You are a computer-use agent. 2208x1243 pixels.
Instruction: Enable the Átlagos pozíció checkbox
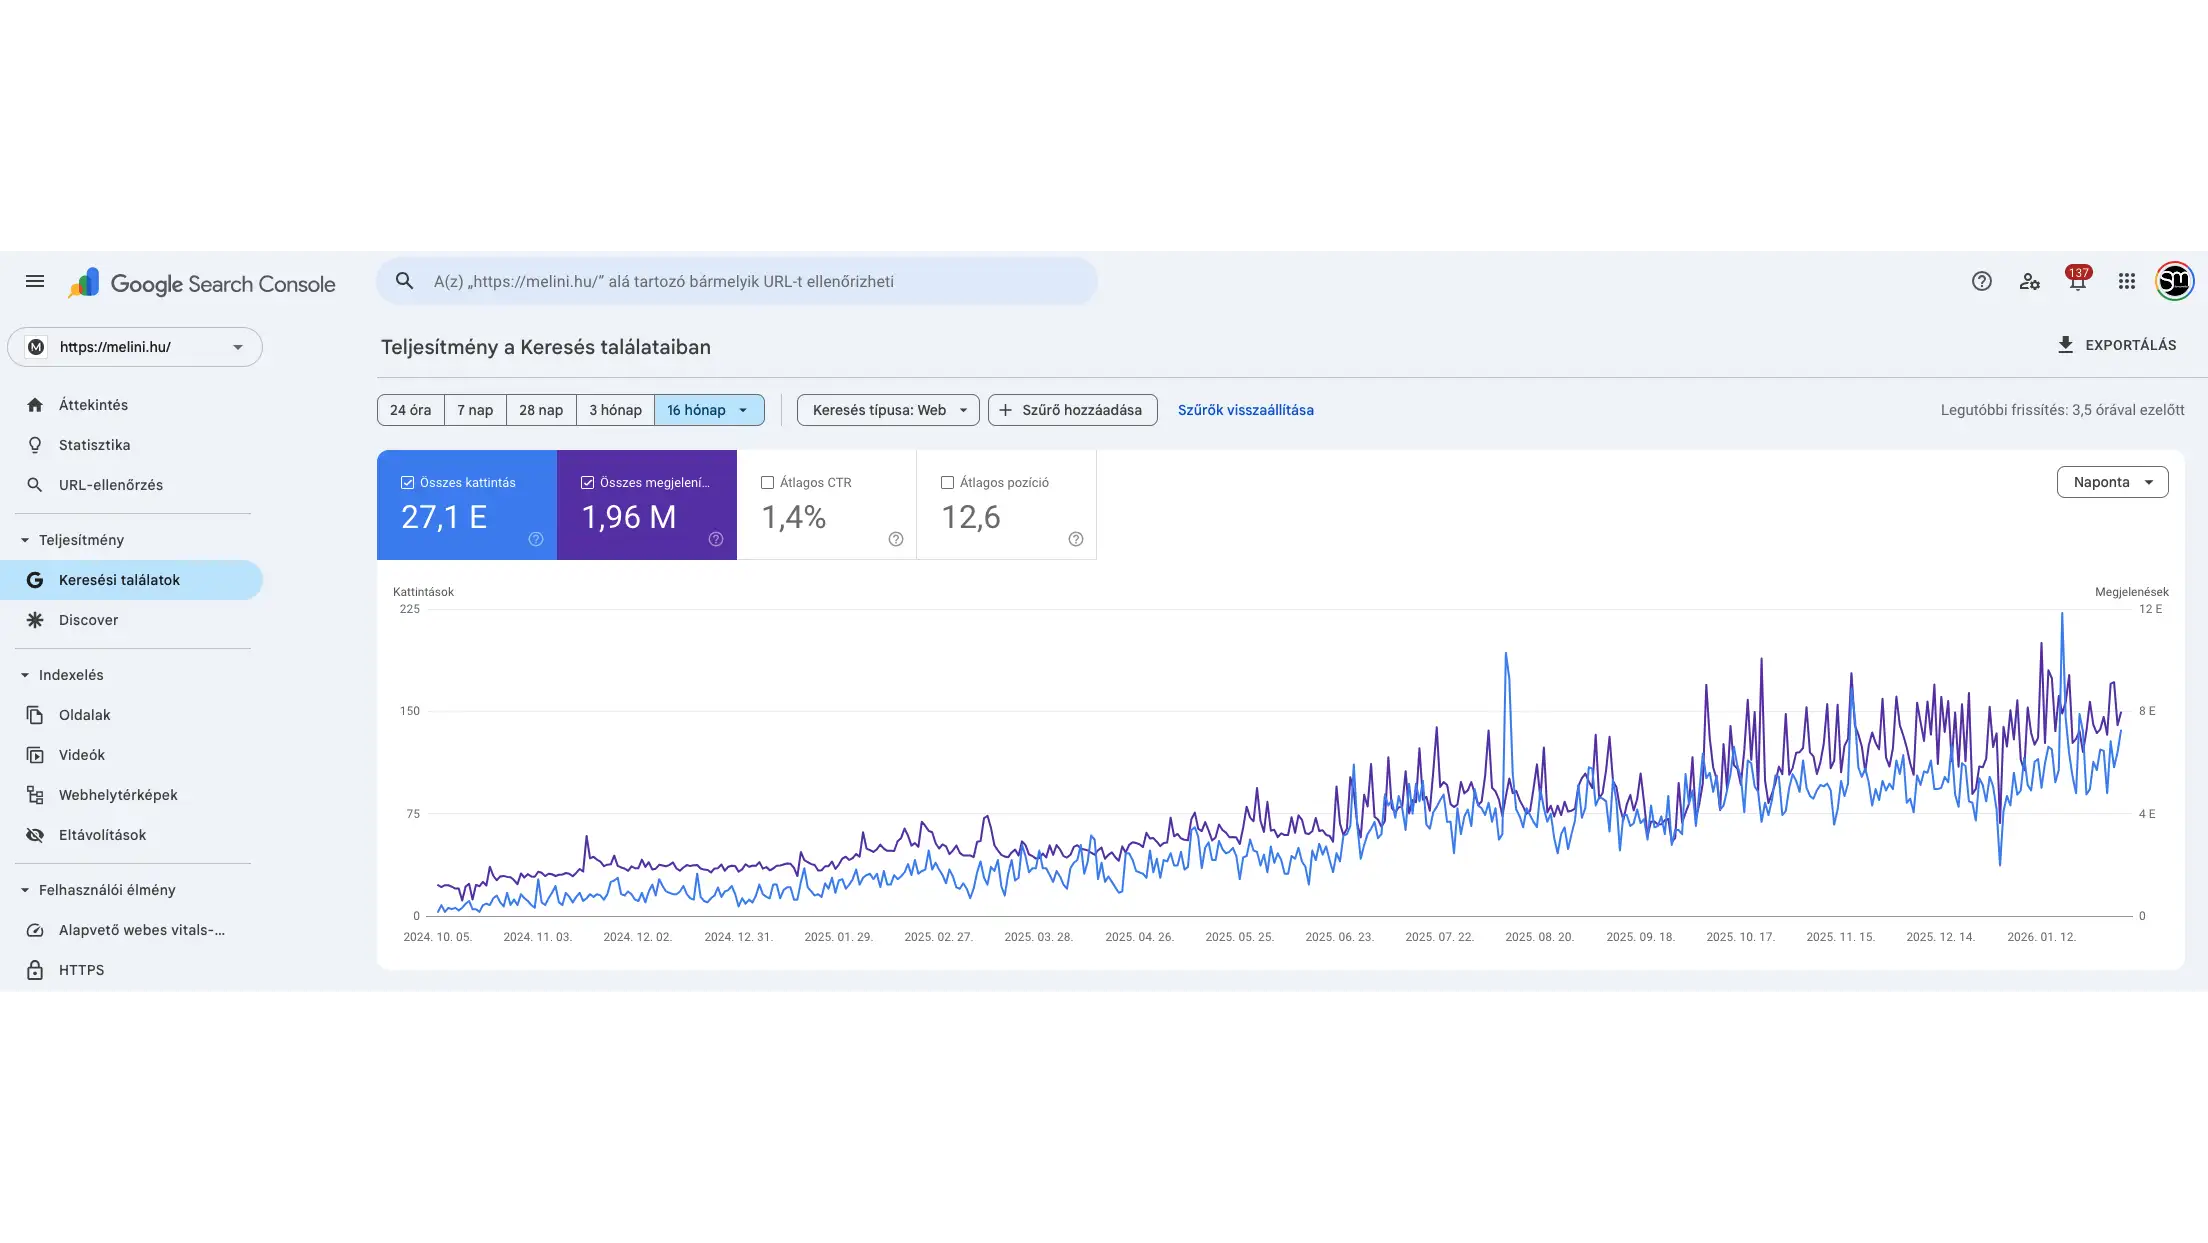tap(948, 482)
